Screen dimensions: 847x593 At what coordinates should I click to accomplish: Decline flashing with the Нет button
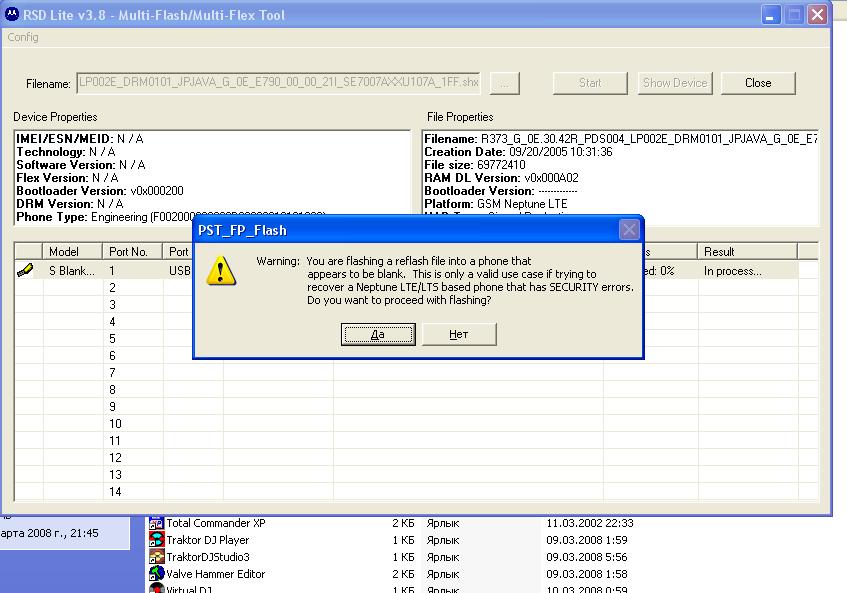(459, 334)
